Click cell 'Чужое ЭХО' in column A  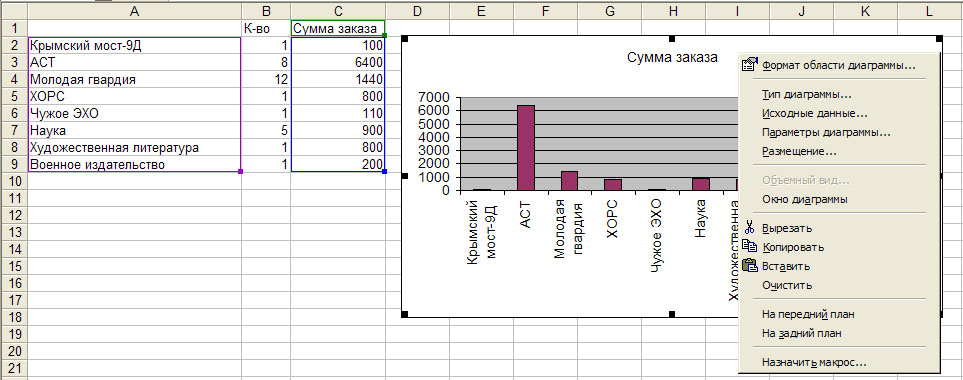click(x=135, y=114)
